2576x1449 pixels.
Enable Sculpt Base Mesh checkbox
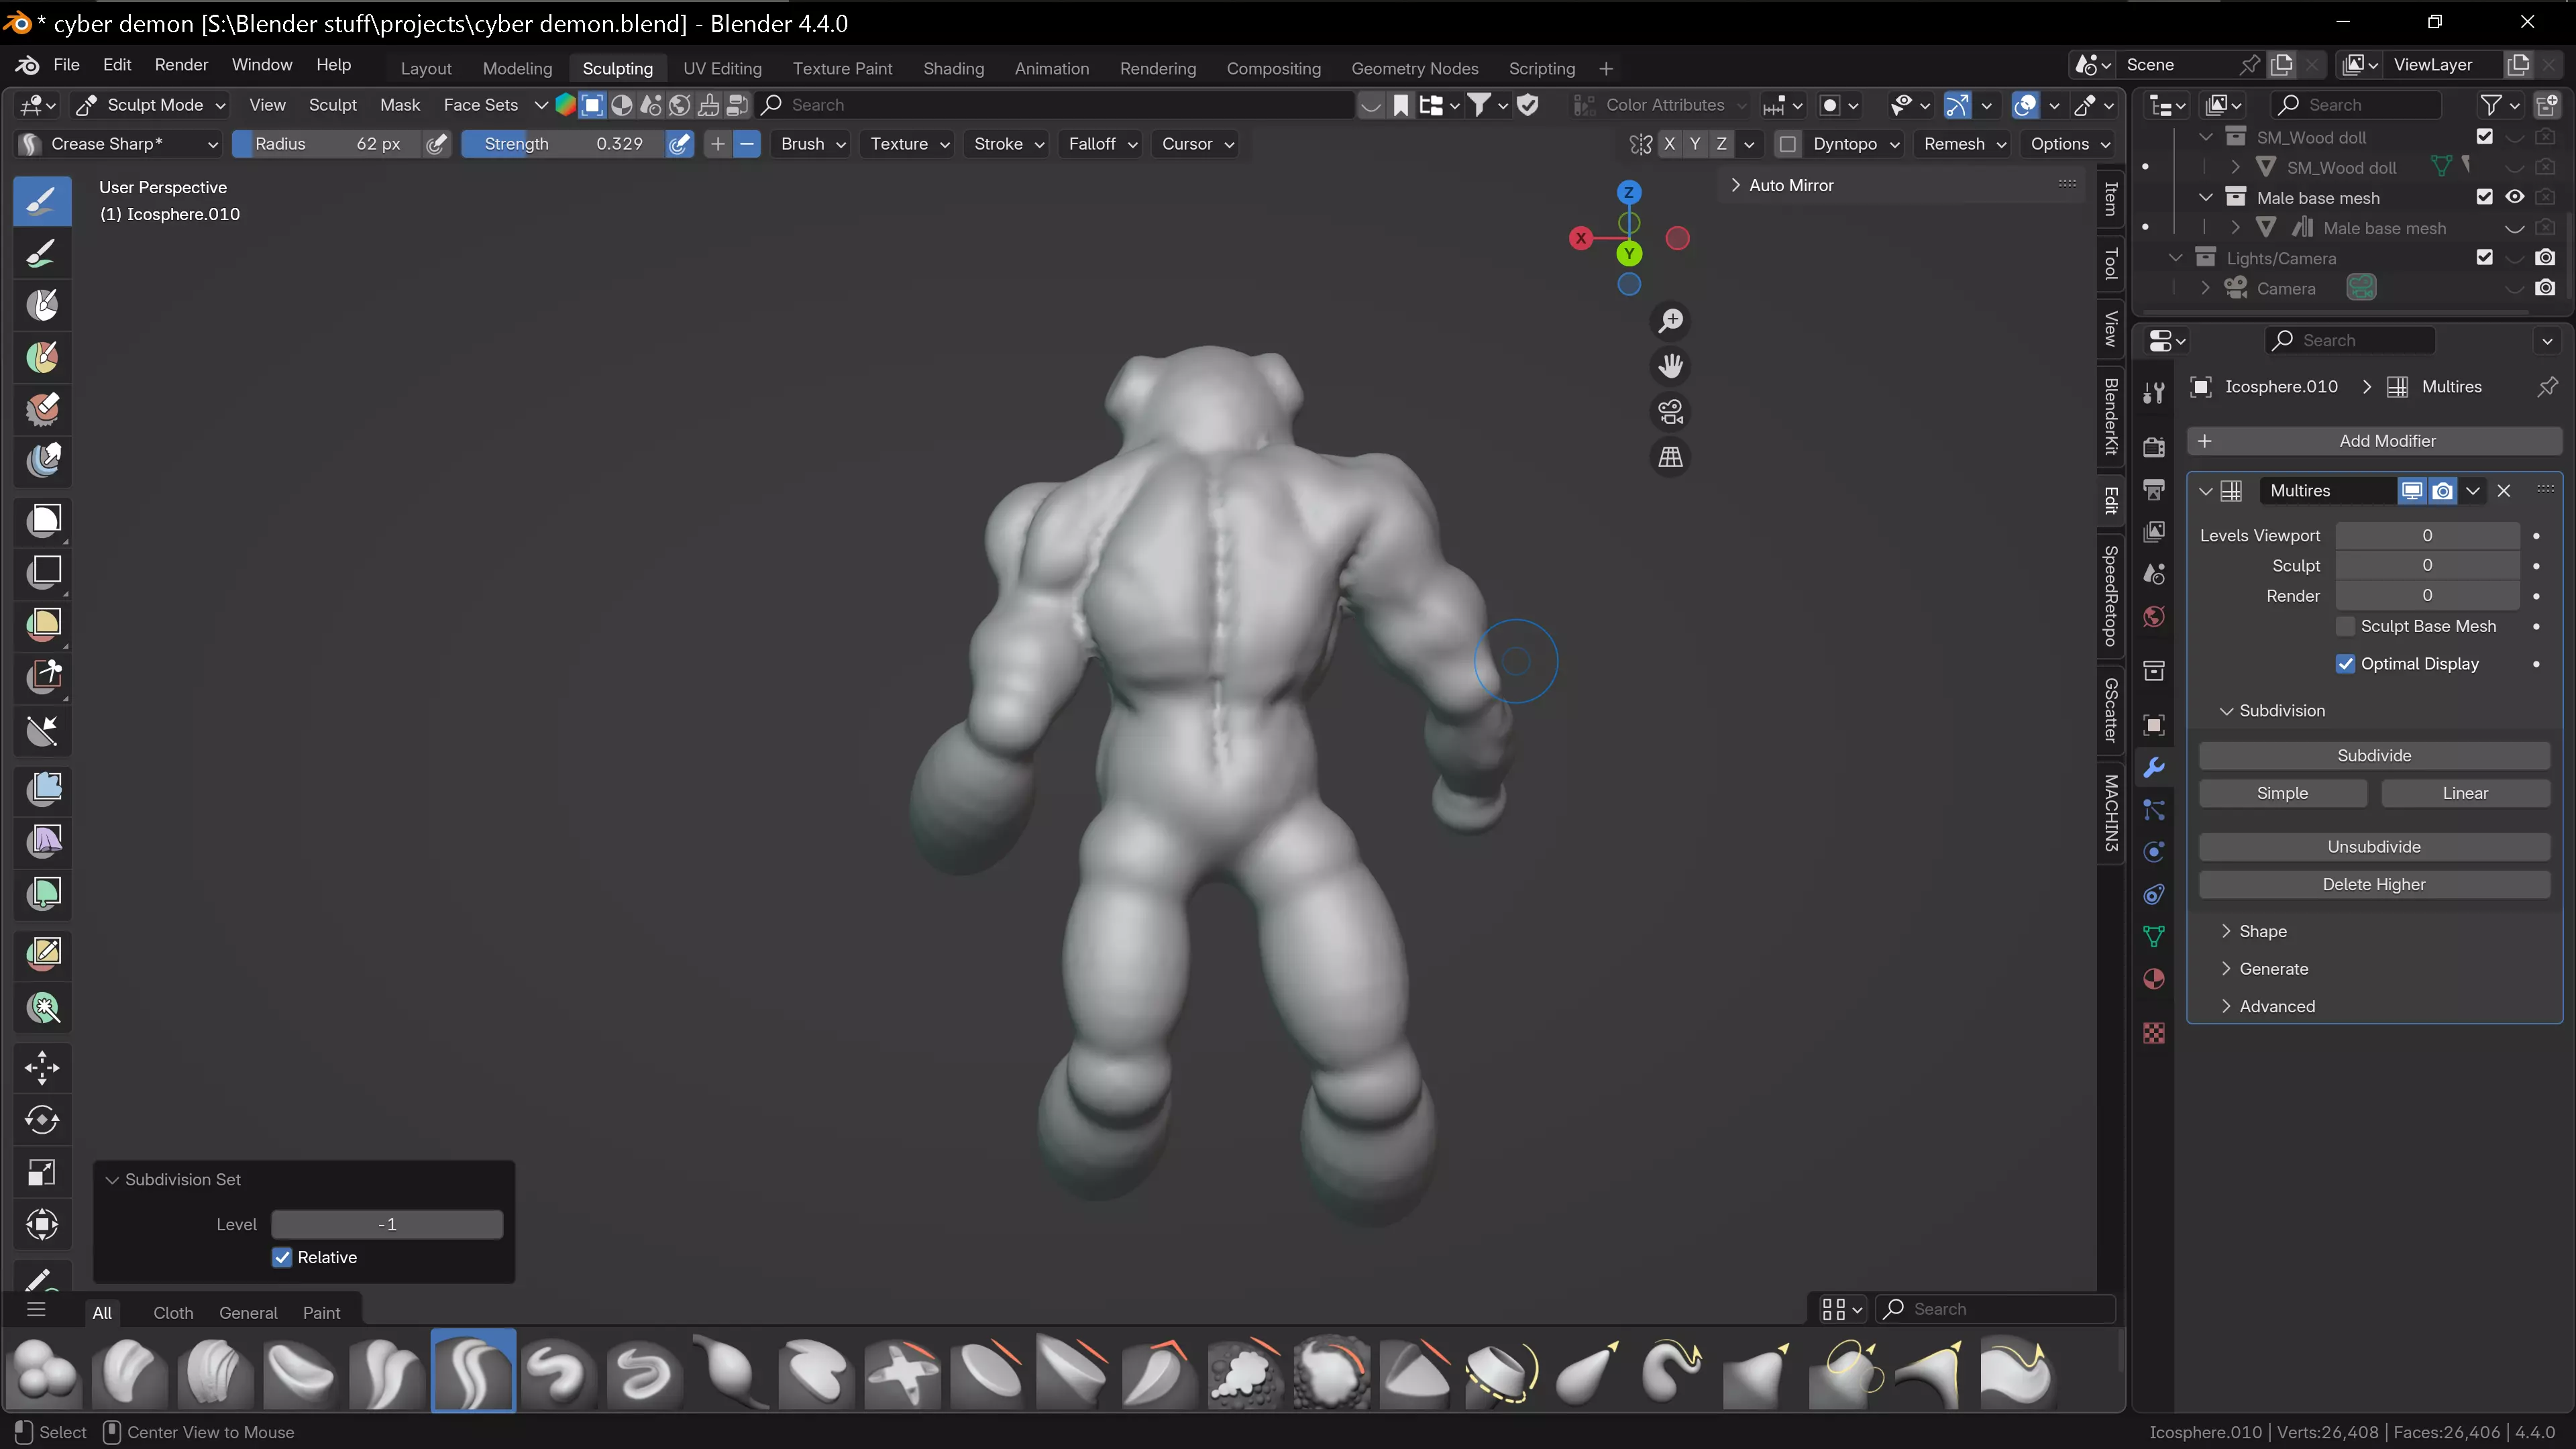pyautogui.click(x=2345, y=626)
